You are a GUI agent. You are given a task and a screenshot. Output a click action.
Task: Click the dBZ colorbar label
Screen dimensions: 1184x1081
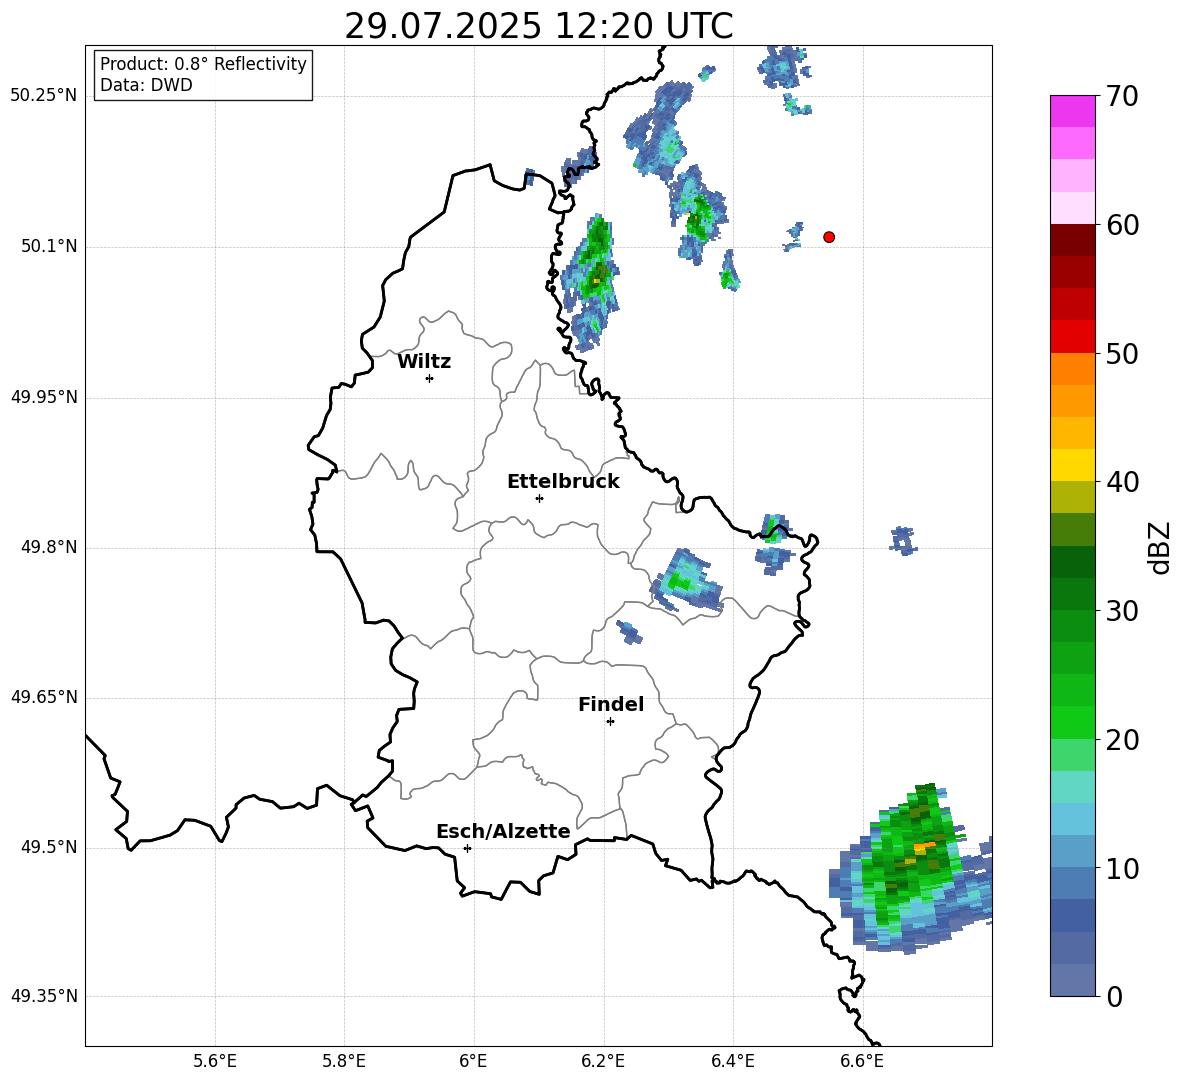[1160, 548]
